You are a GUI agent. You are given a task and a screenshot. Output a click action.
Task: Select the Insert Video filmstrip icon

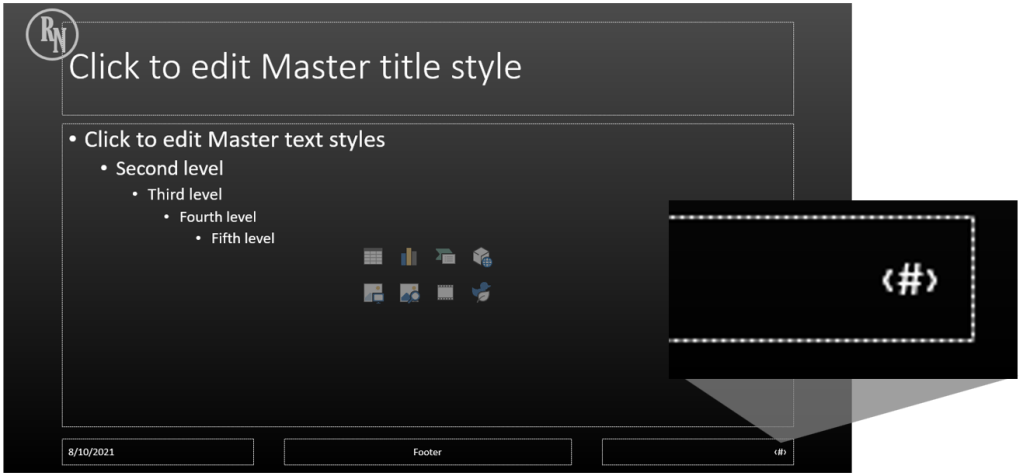(445, 293)
